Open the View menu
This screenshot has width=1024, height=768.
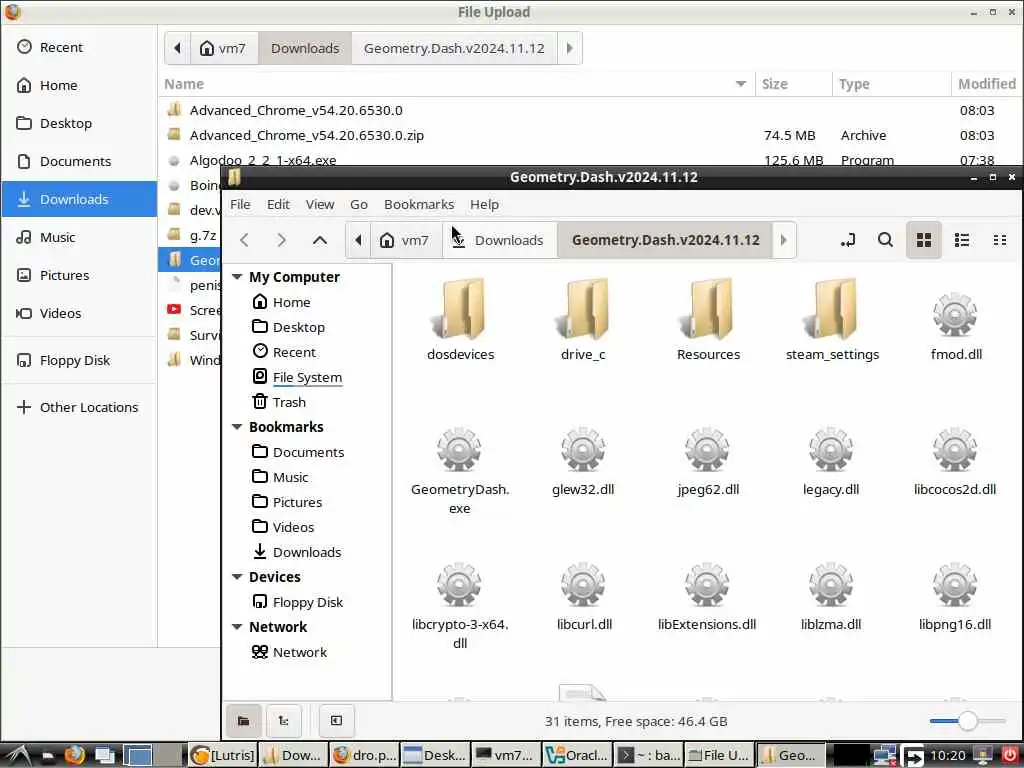coord(320,204)
